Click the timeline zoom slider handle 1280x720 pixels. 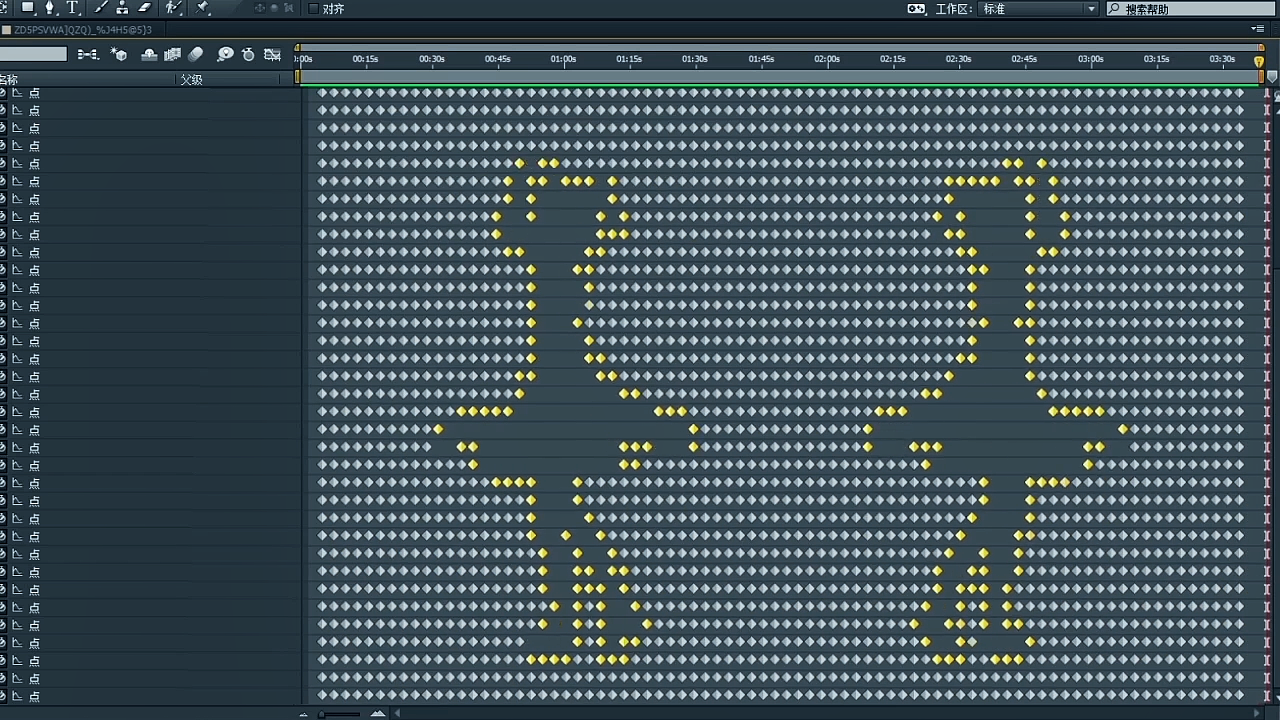[321, 714]
